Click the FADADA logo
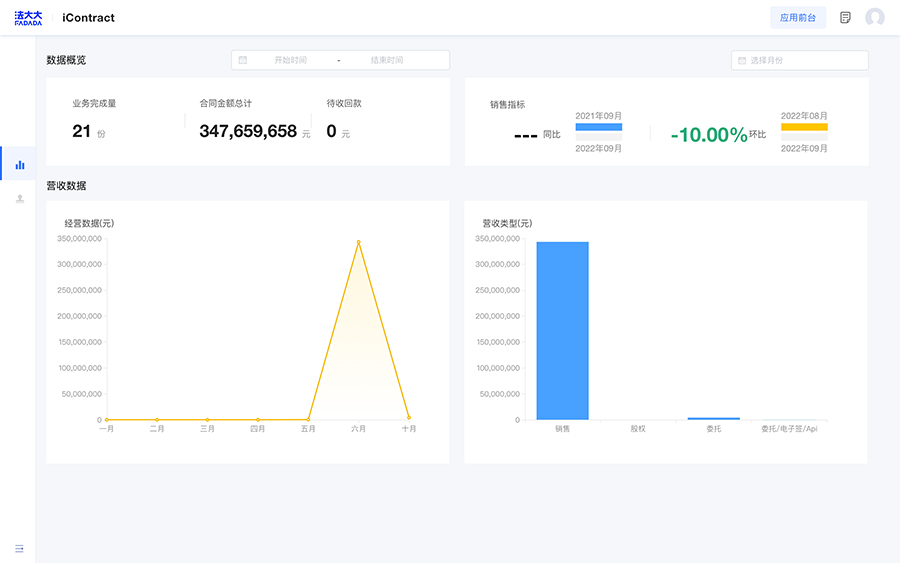The width and height of the screenshot is (900, 563). pos(28,18)
